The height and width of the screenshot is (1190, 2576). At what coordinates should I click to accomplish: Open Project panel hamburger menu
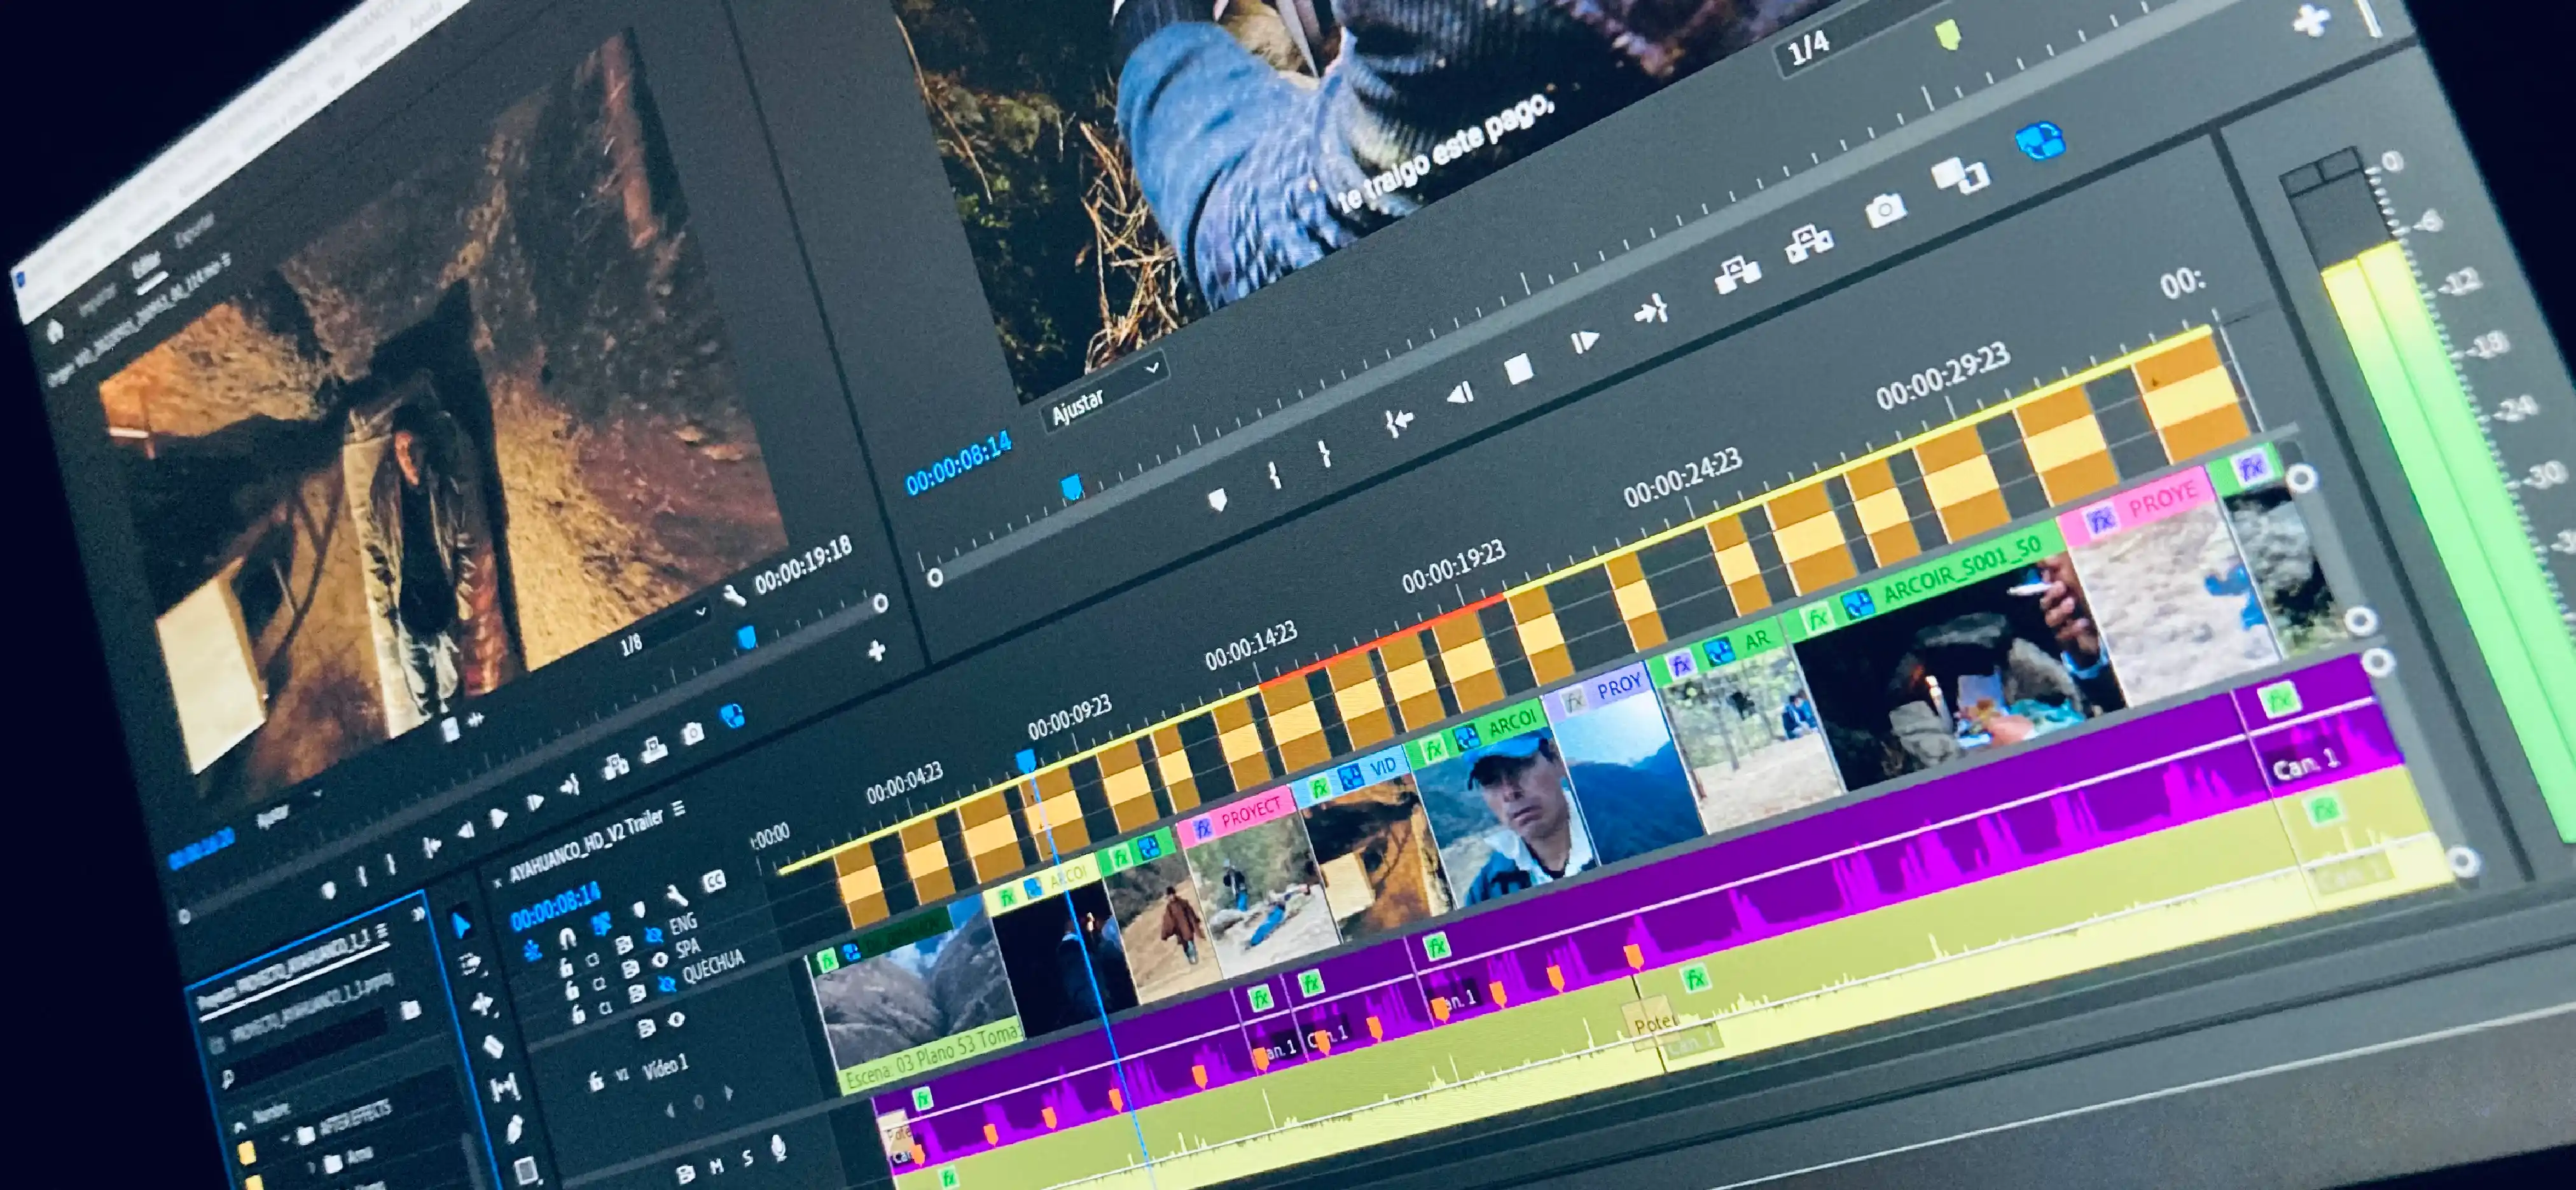pos(382,932)
